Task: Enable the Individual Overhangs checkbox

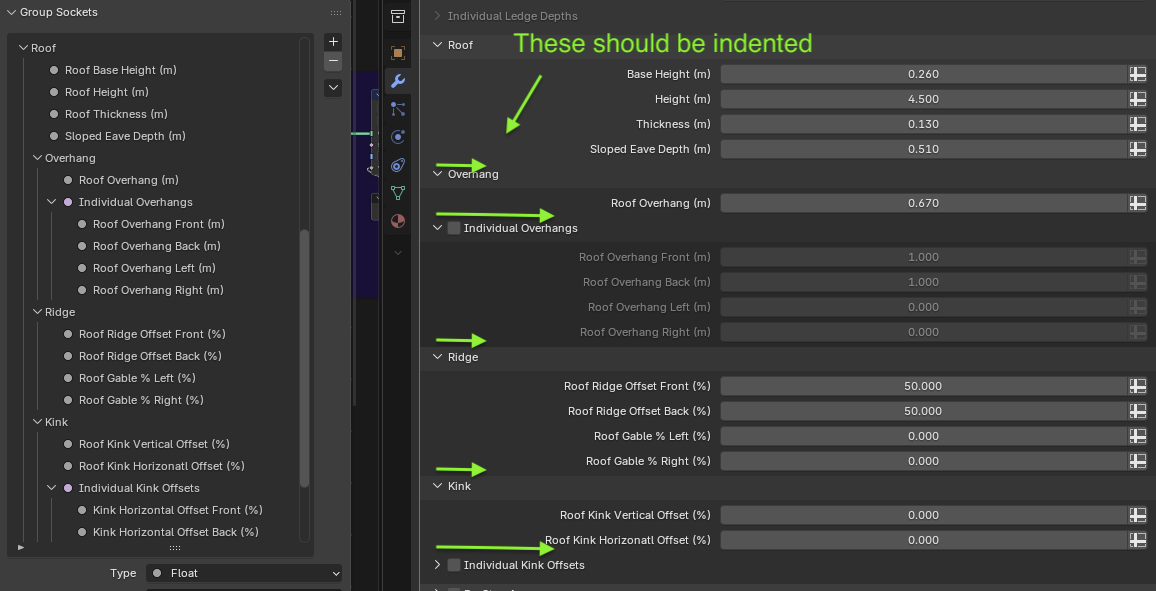Action: point(454,228)
